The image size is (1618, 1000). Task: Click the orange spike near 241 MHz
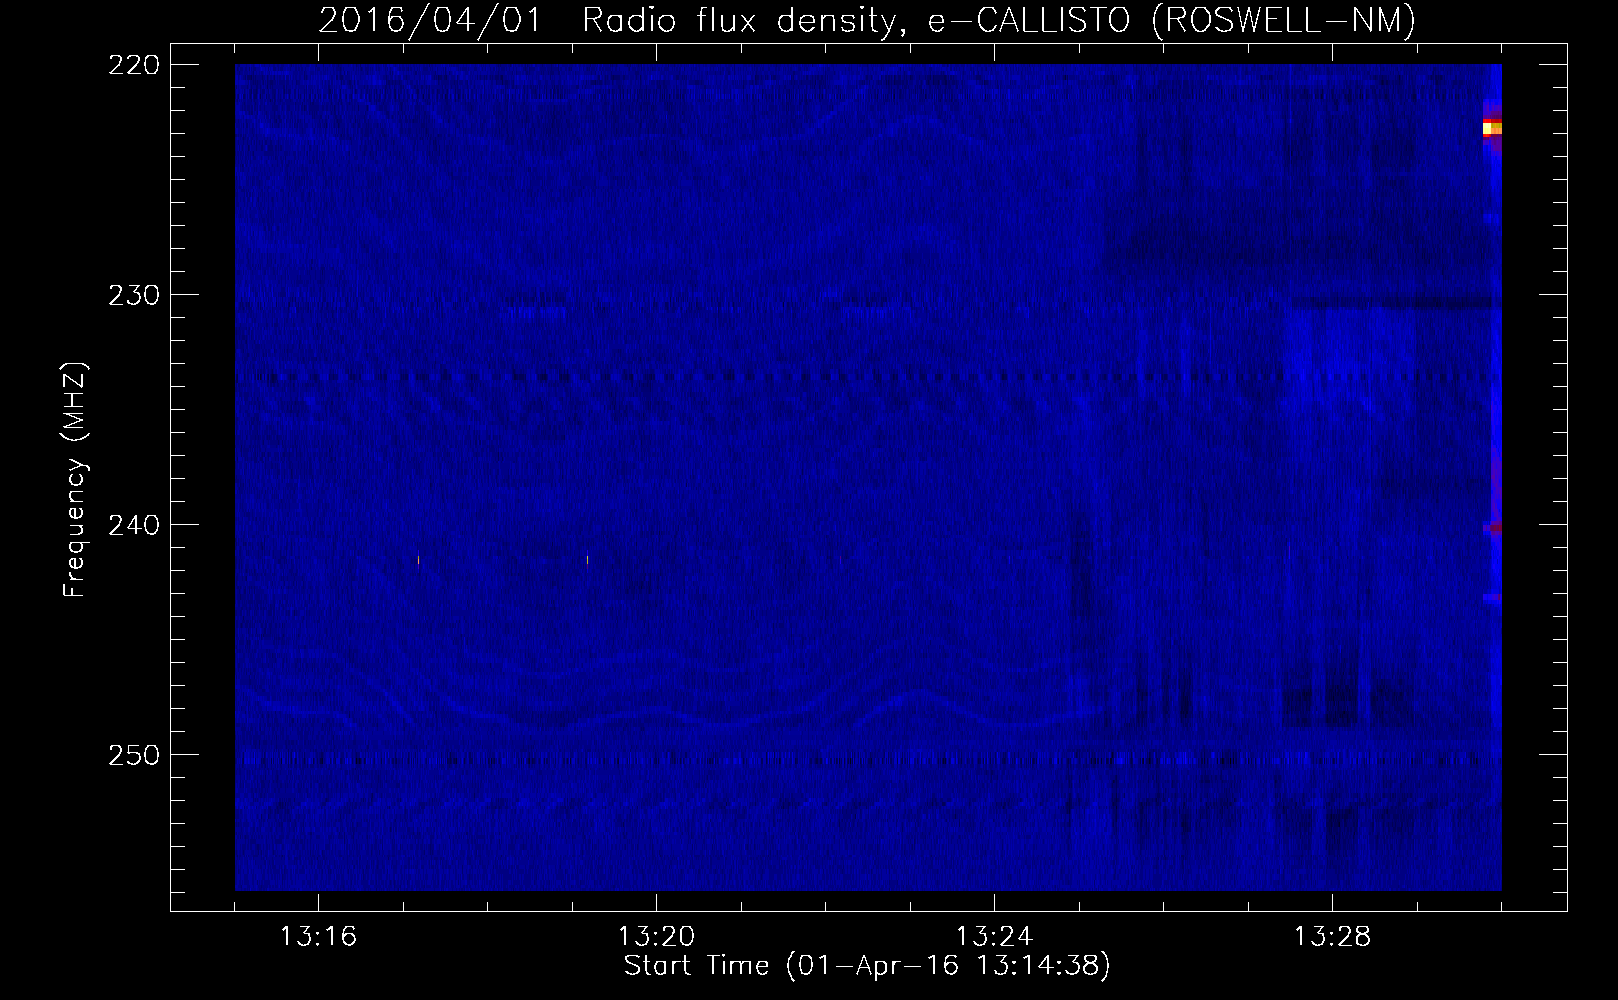click(419, 560)
